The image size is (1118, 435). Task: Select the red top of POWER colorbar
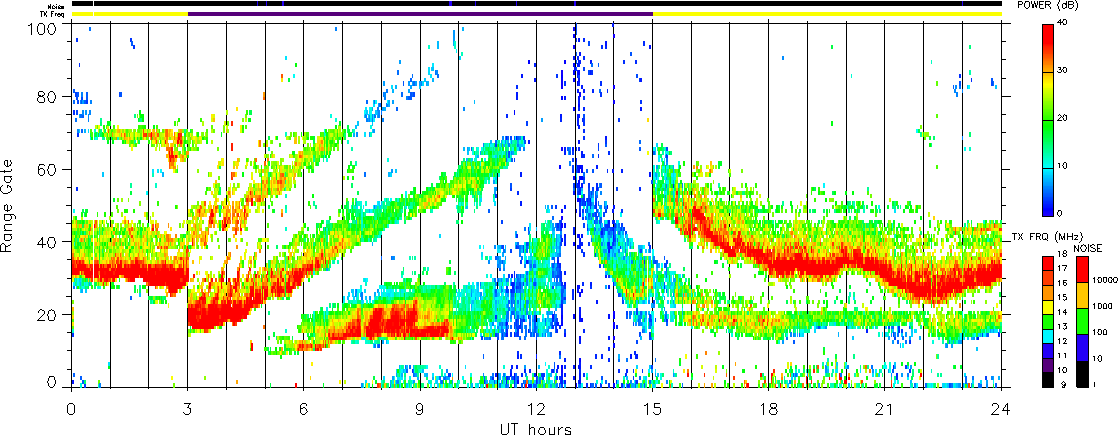click(1049, 36)
